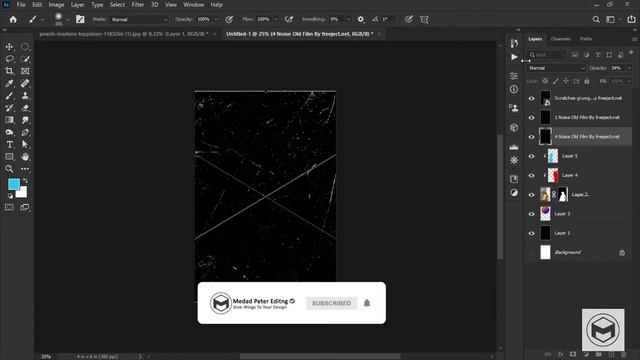This screenshot has width=640, height=360.
Task: Click the white background color swatch
Action: coord(23,193)
